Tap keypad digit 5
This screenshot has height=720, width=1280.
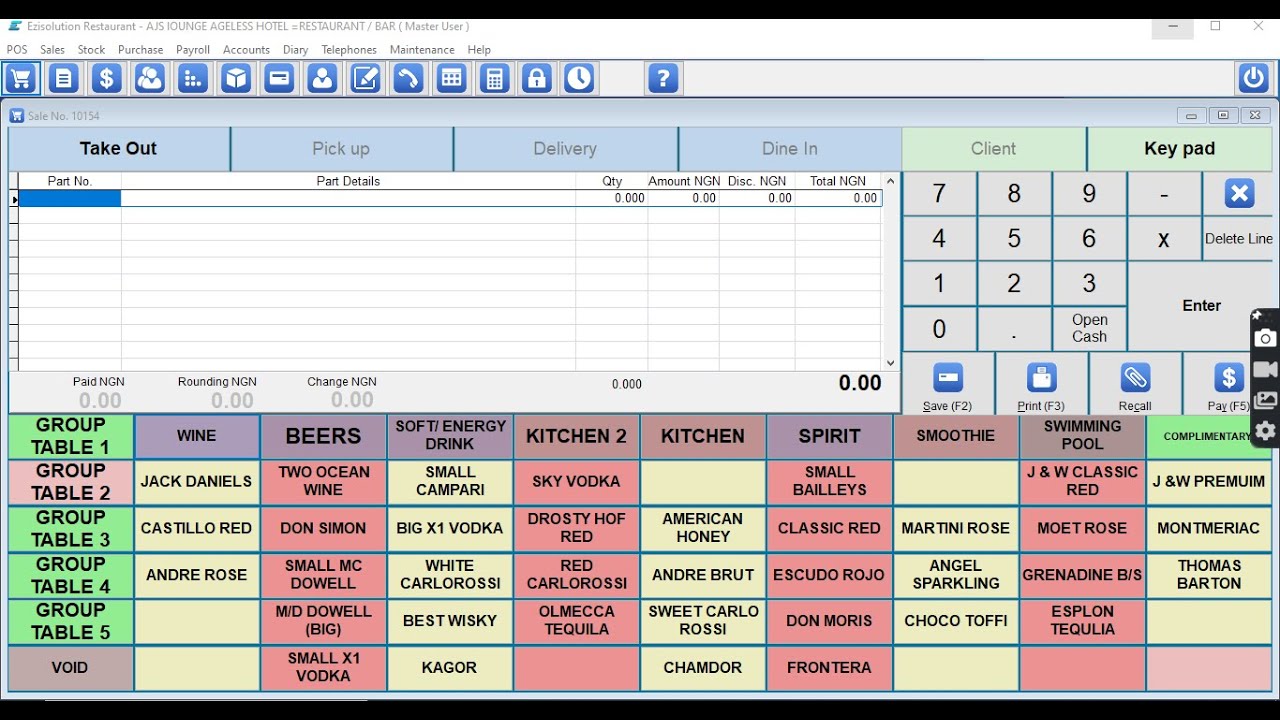[1014, 238]
